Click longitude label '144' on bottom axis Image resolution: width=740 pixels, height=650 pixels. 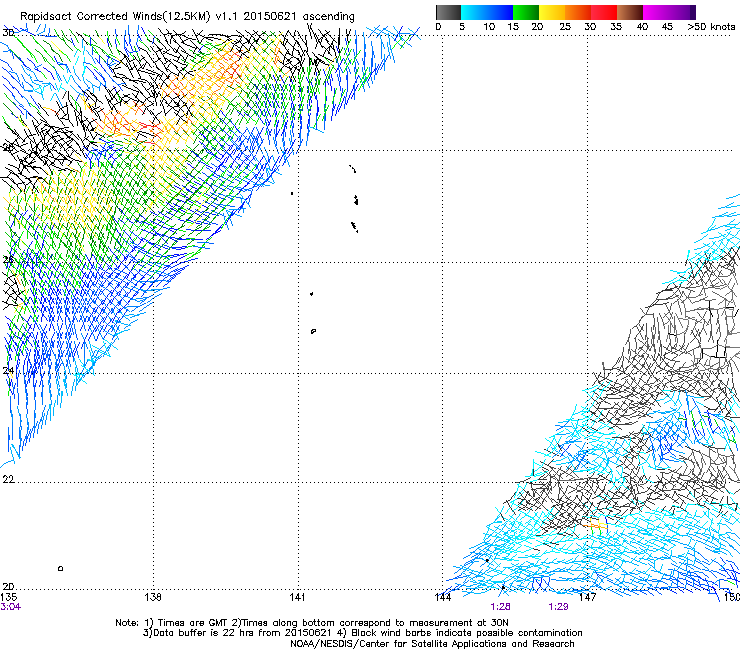pos(442,597)
